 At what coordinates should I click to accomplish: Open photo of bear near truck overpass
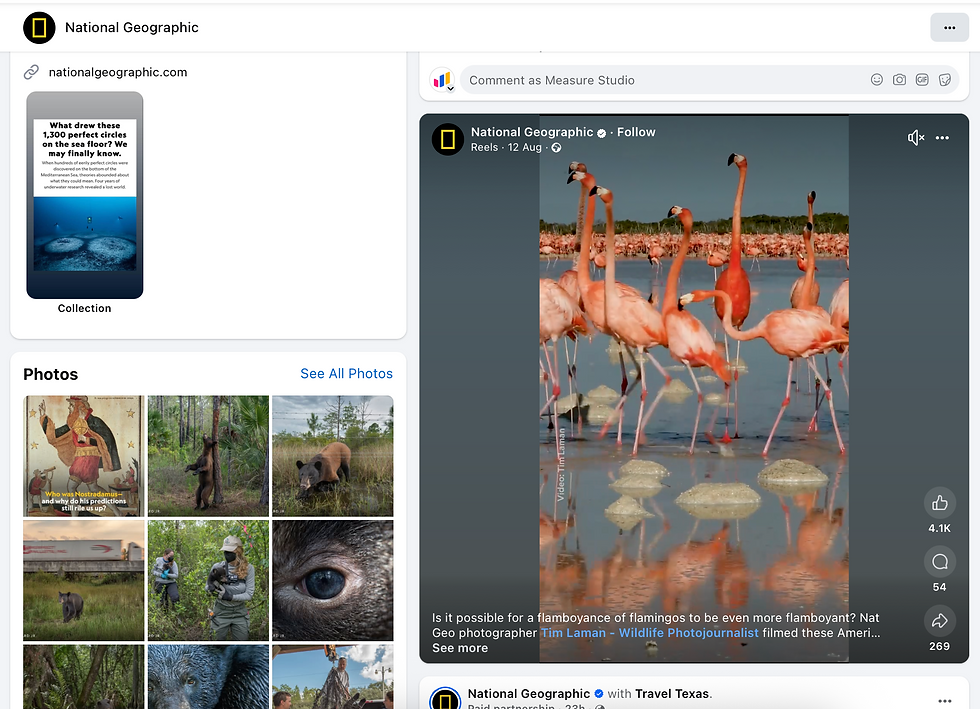pyautogui.click(x=84, y=580)
